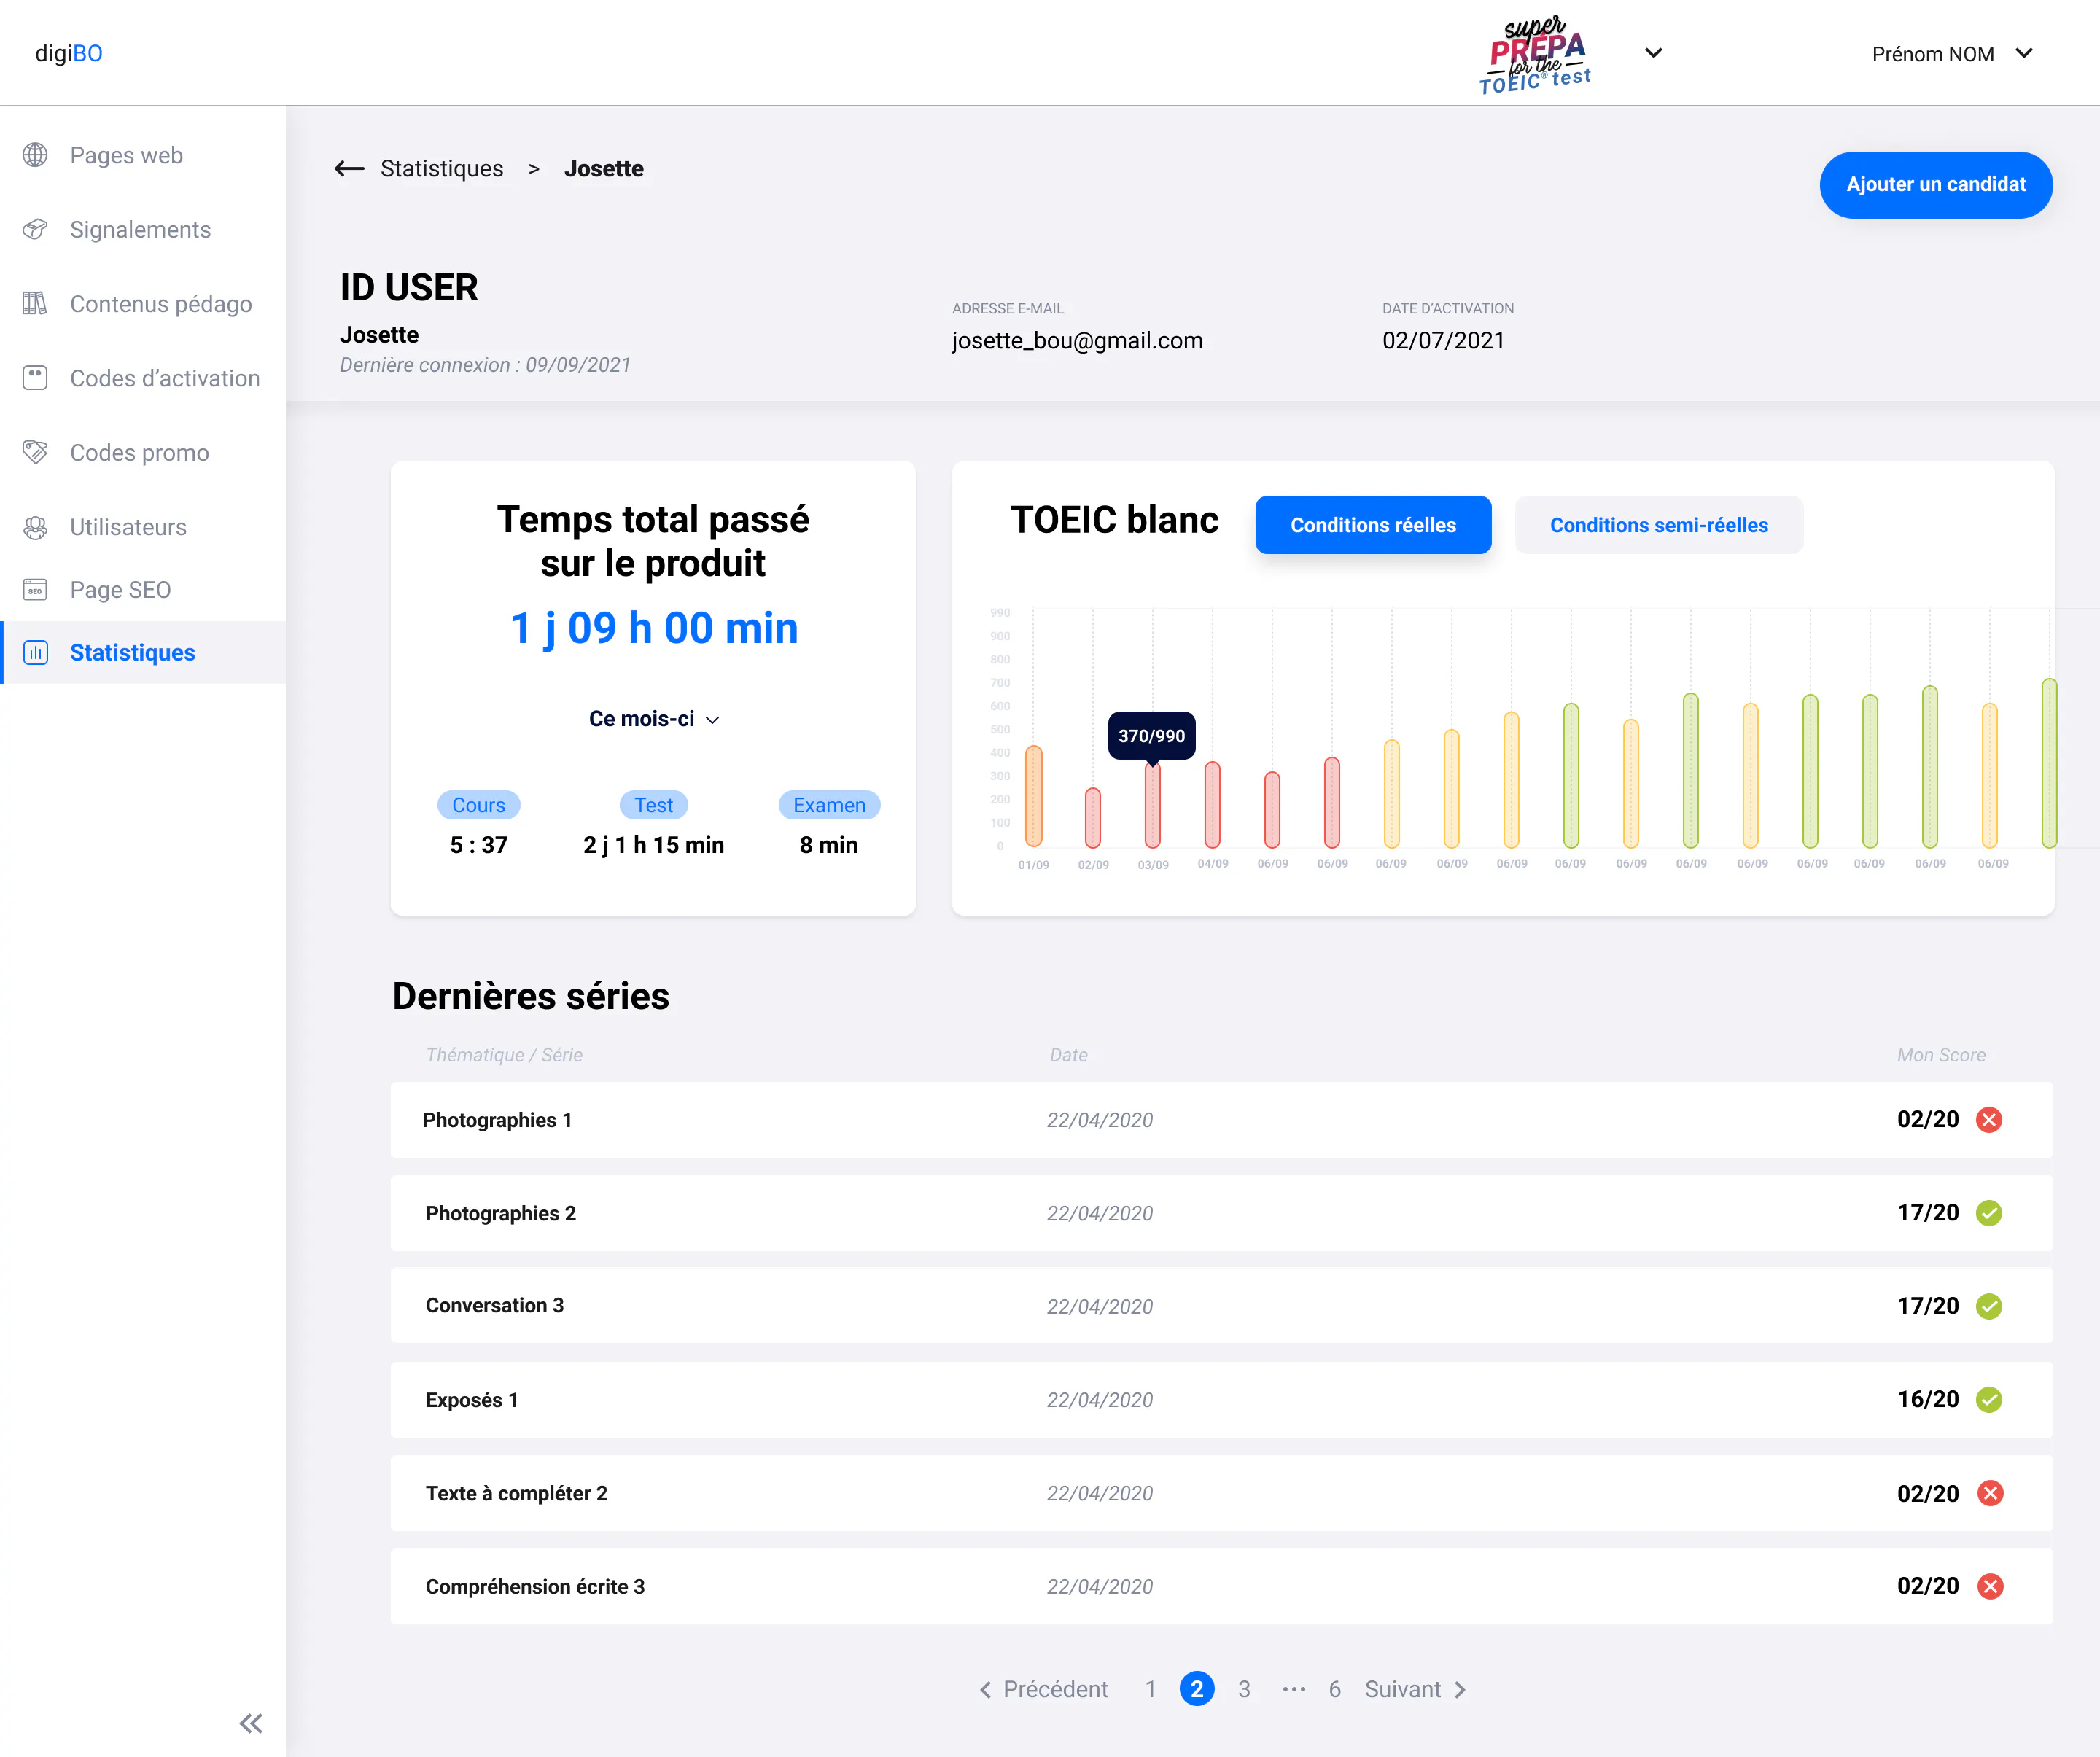Click the green check icon for Conversation 3
Image resolution: width=2100 pixels, height=1757 pixels.
[x=1988, y=1306]
